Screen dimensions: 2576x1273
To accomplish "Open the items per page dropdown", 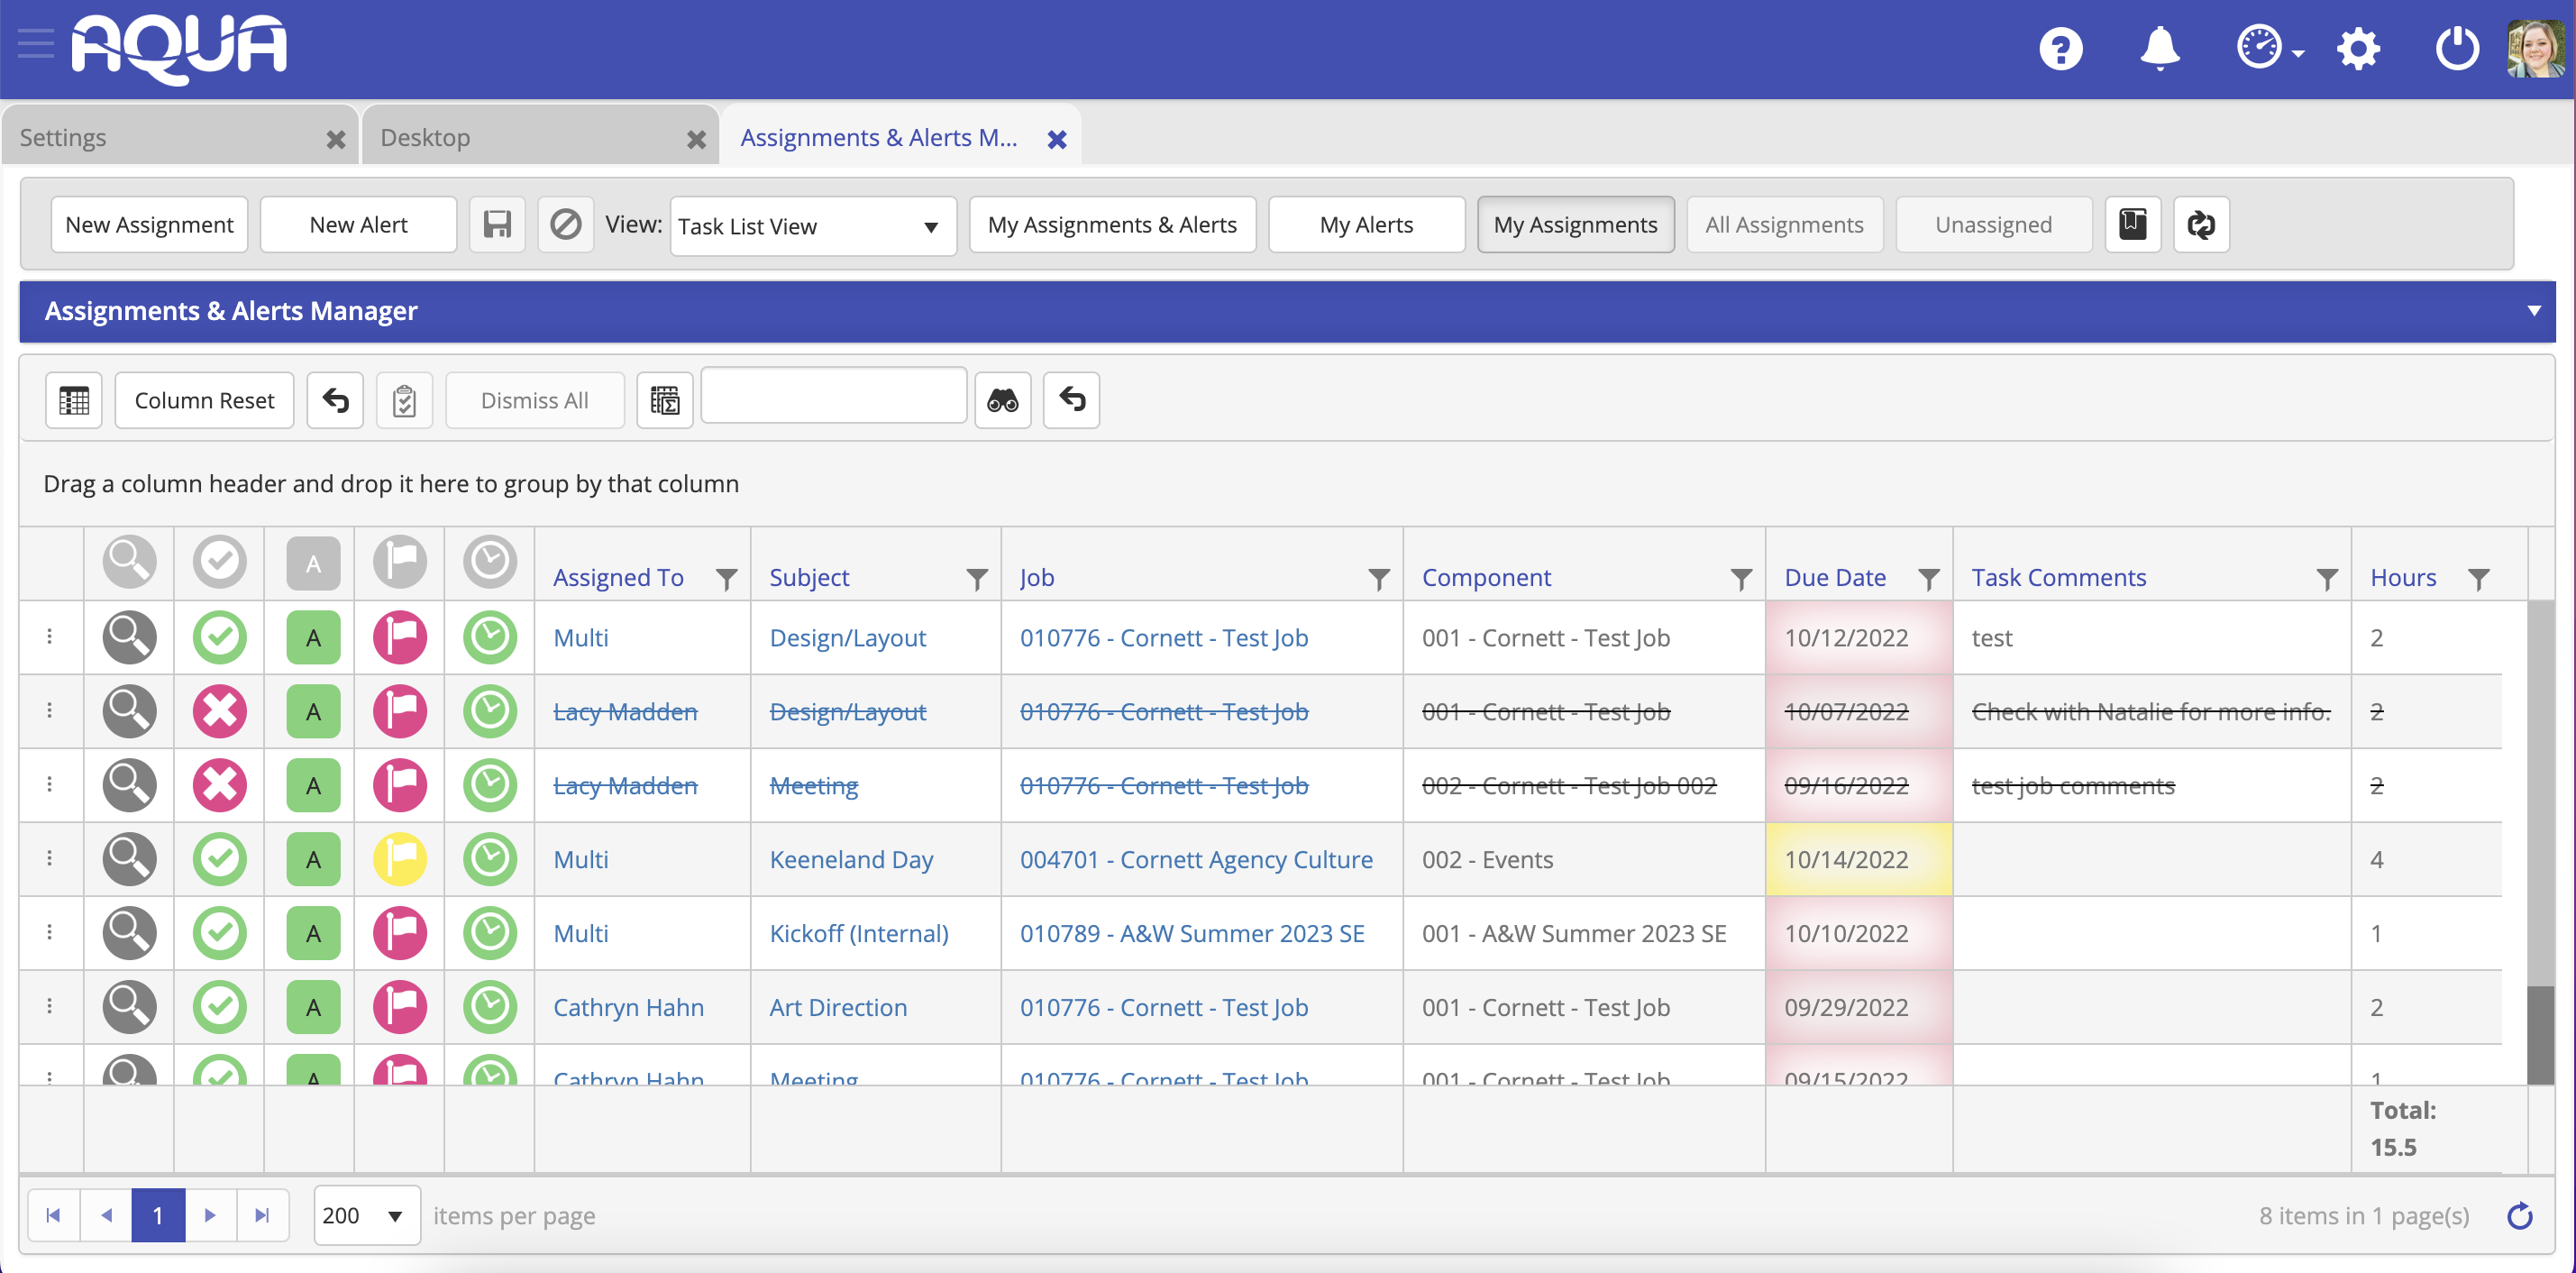I will (366, 1215).
